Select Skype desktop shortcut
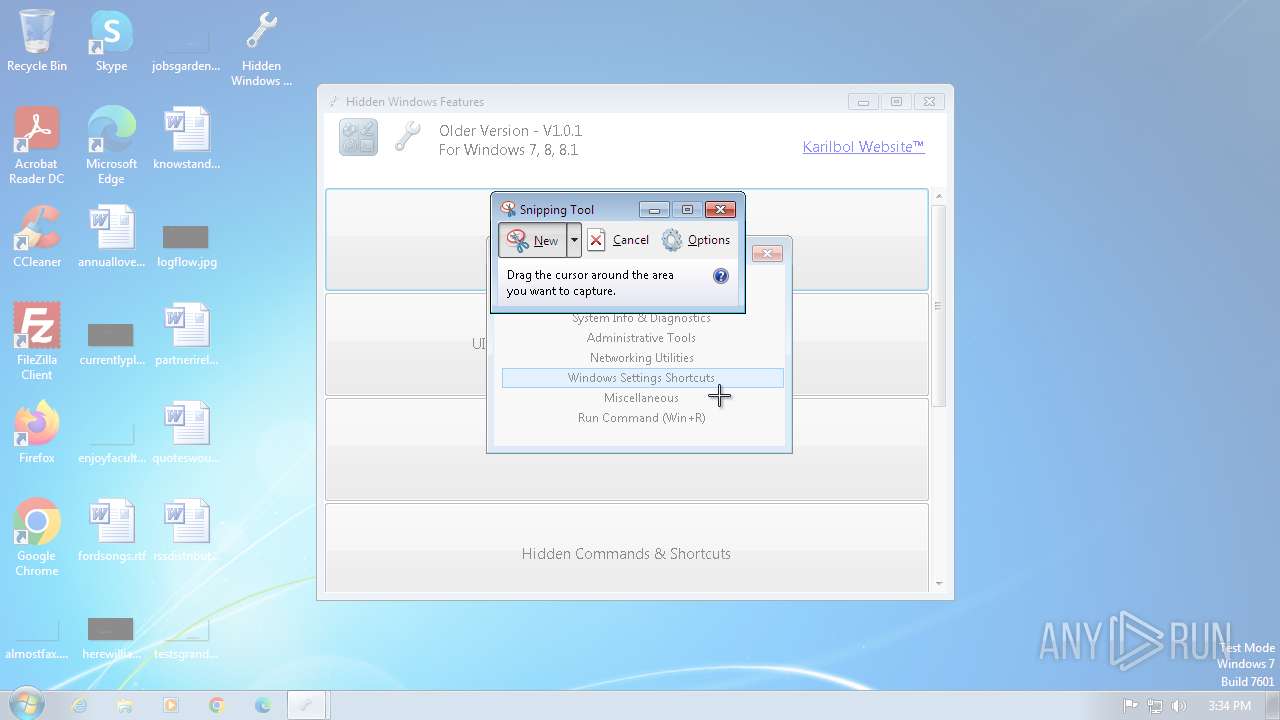The image size is (1280, 720). [x=111, y=41]
